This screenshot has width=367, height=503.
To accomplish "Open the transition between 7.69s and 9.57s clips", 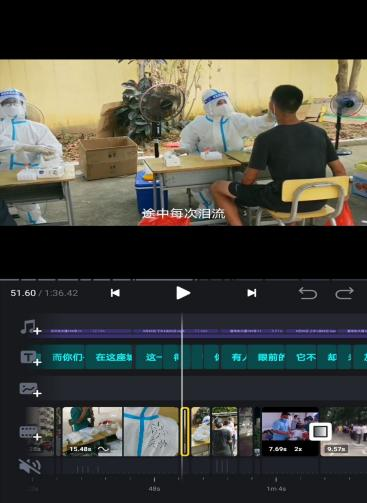I will (320, 432).
